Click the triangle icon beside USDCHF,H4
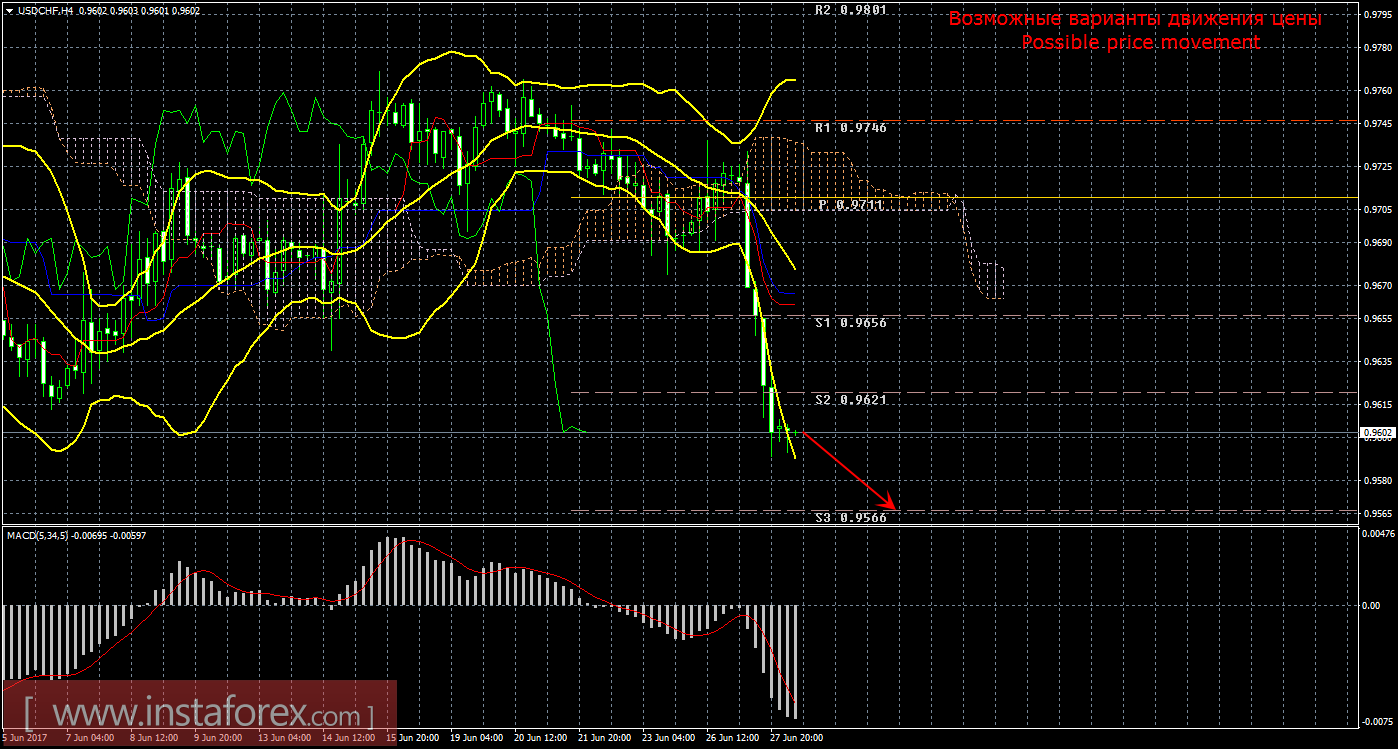This screenshot has width=1398, height=749. [9, 10]
